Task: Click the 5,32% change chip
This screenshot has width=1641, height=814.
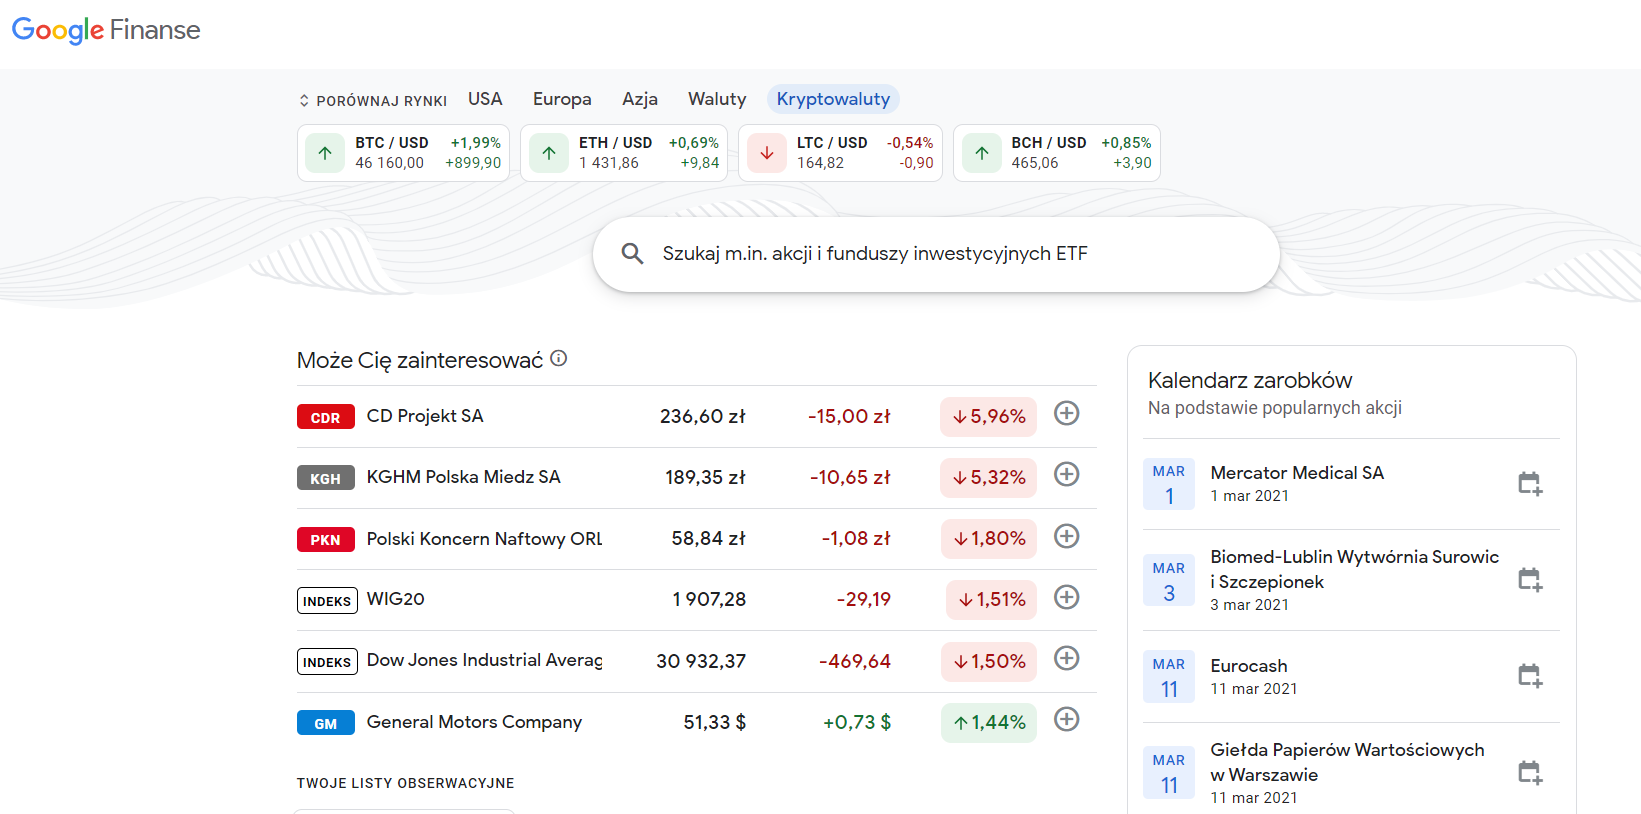Action: point(988,477)
